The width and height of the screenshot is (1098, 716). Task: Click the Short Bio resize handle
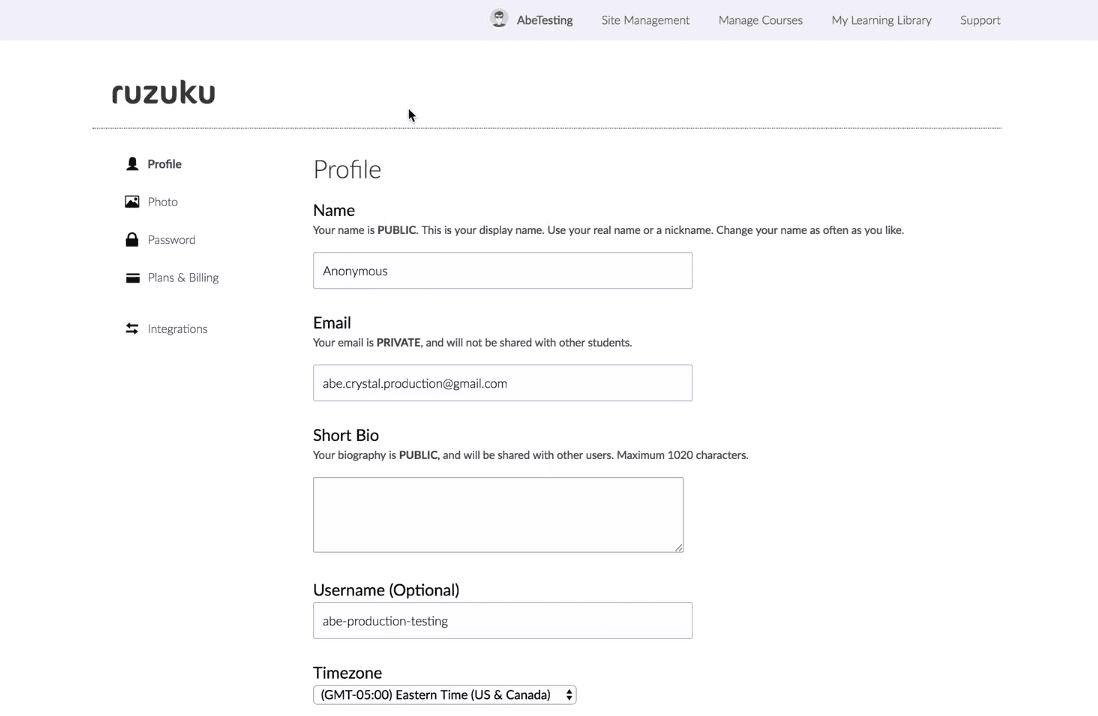click(x=679, y=547)
